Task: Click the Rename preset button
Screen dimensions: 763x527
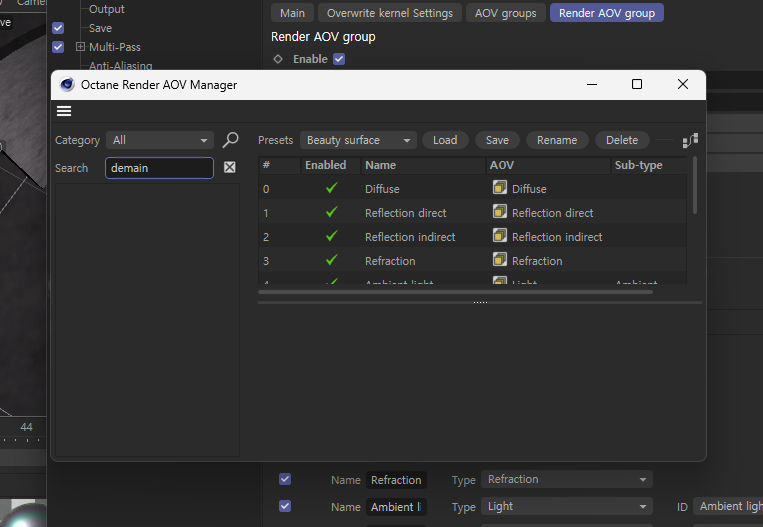Action: coord(557,140)
